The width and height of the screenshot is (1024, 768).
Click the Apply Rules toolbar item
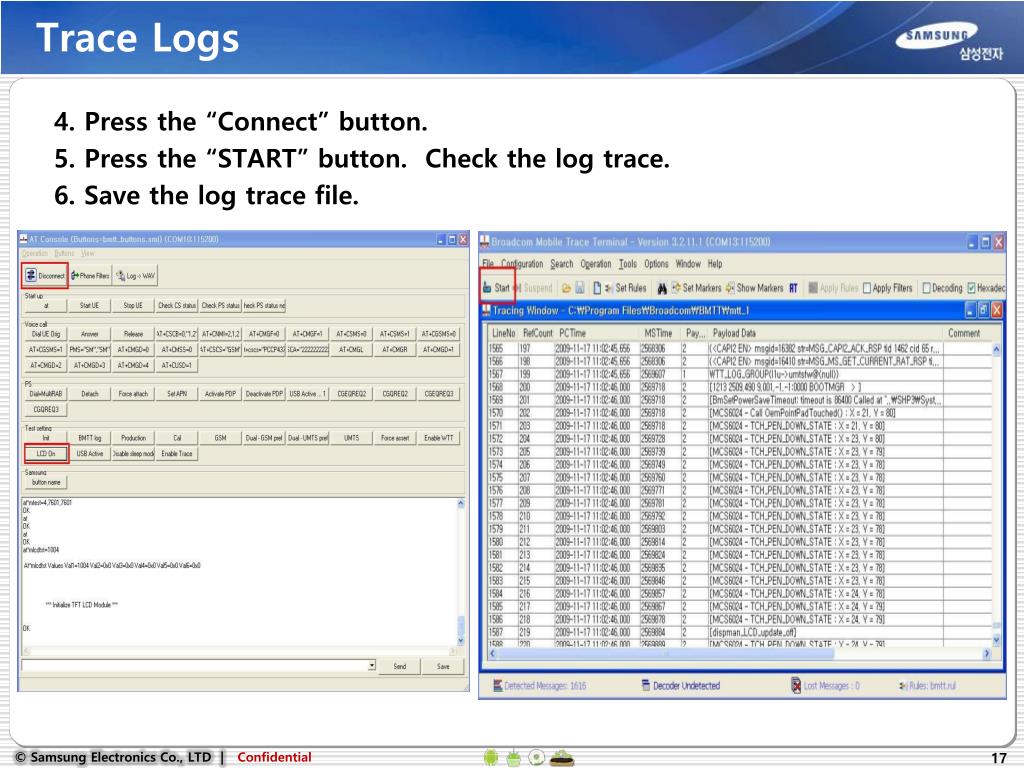833,288
